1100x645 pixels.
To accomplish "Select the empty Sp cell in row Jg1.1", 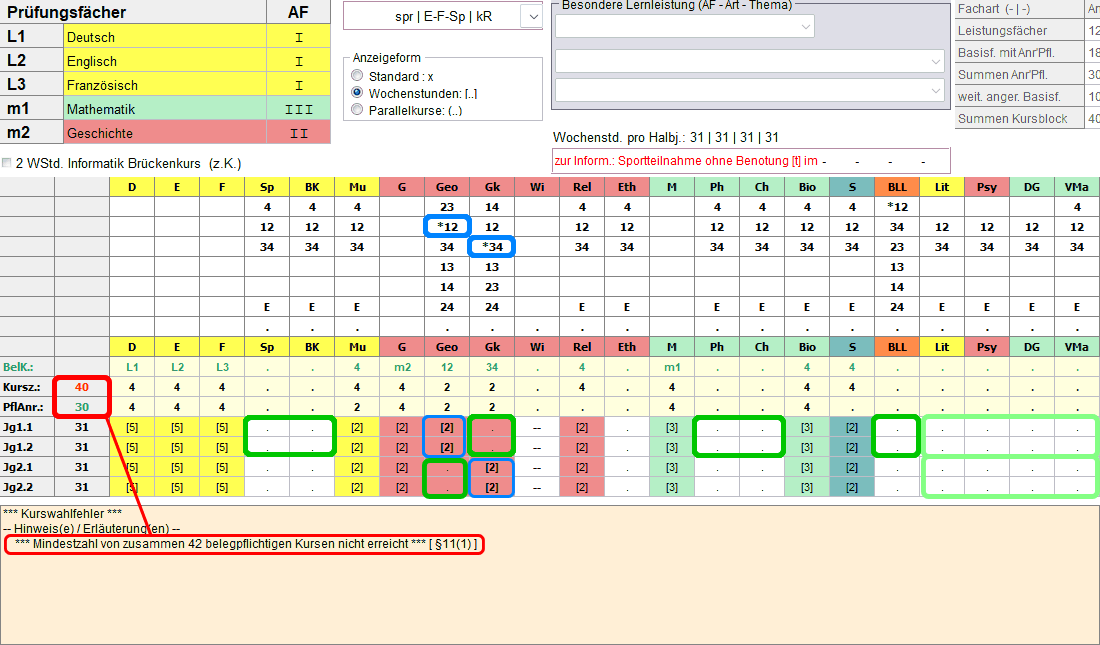I will tap(267, 427).
